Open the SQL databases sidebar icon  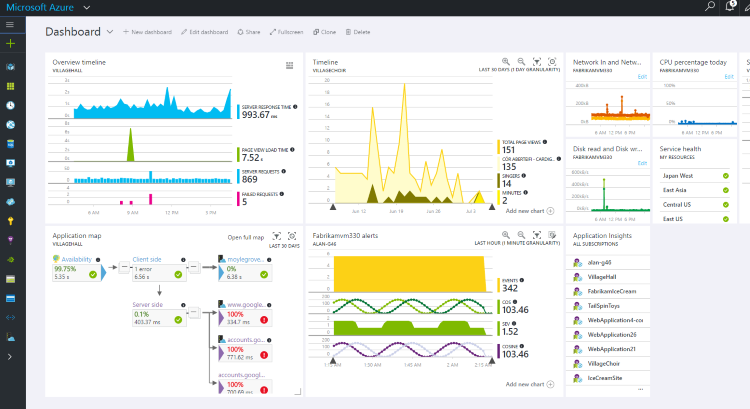10,144
